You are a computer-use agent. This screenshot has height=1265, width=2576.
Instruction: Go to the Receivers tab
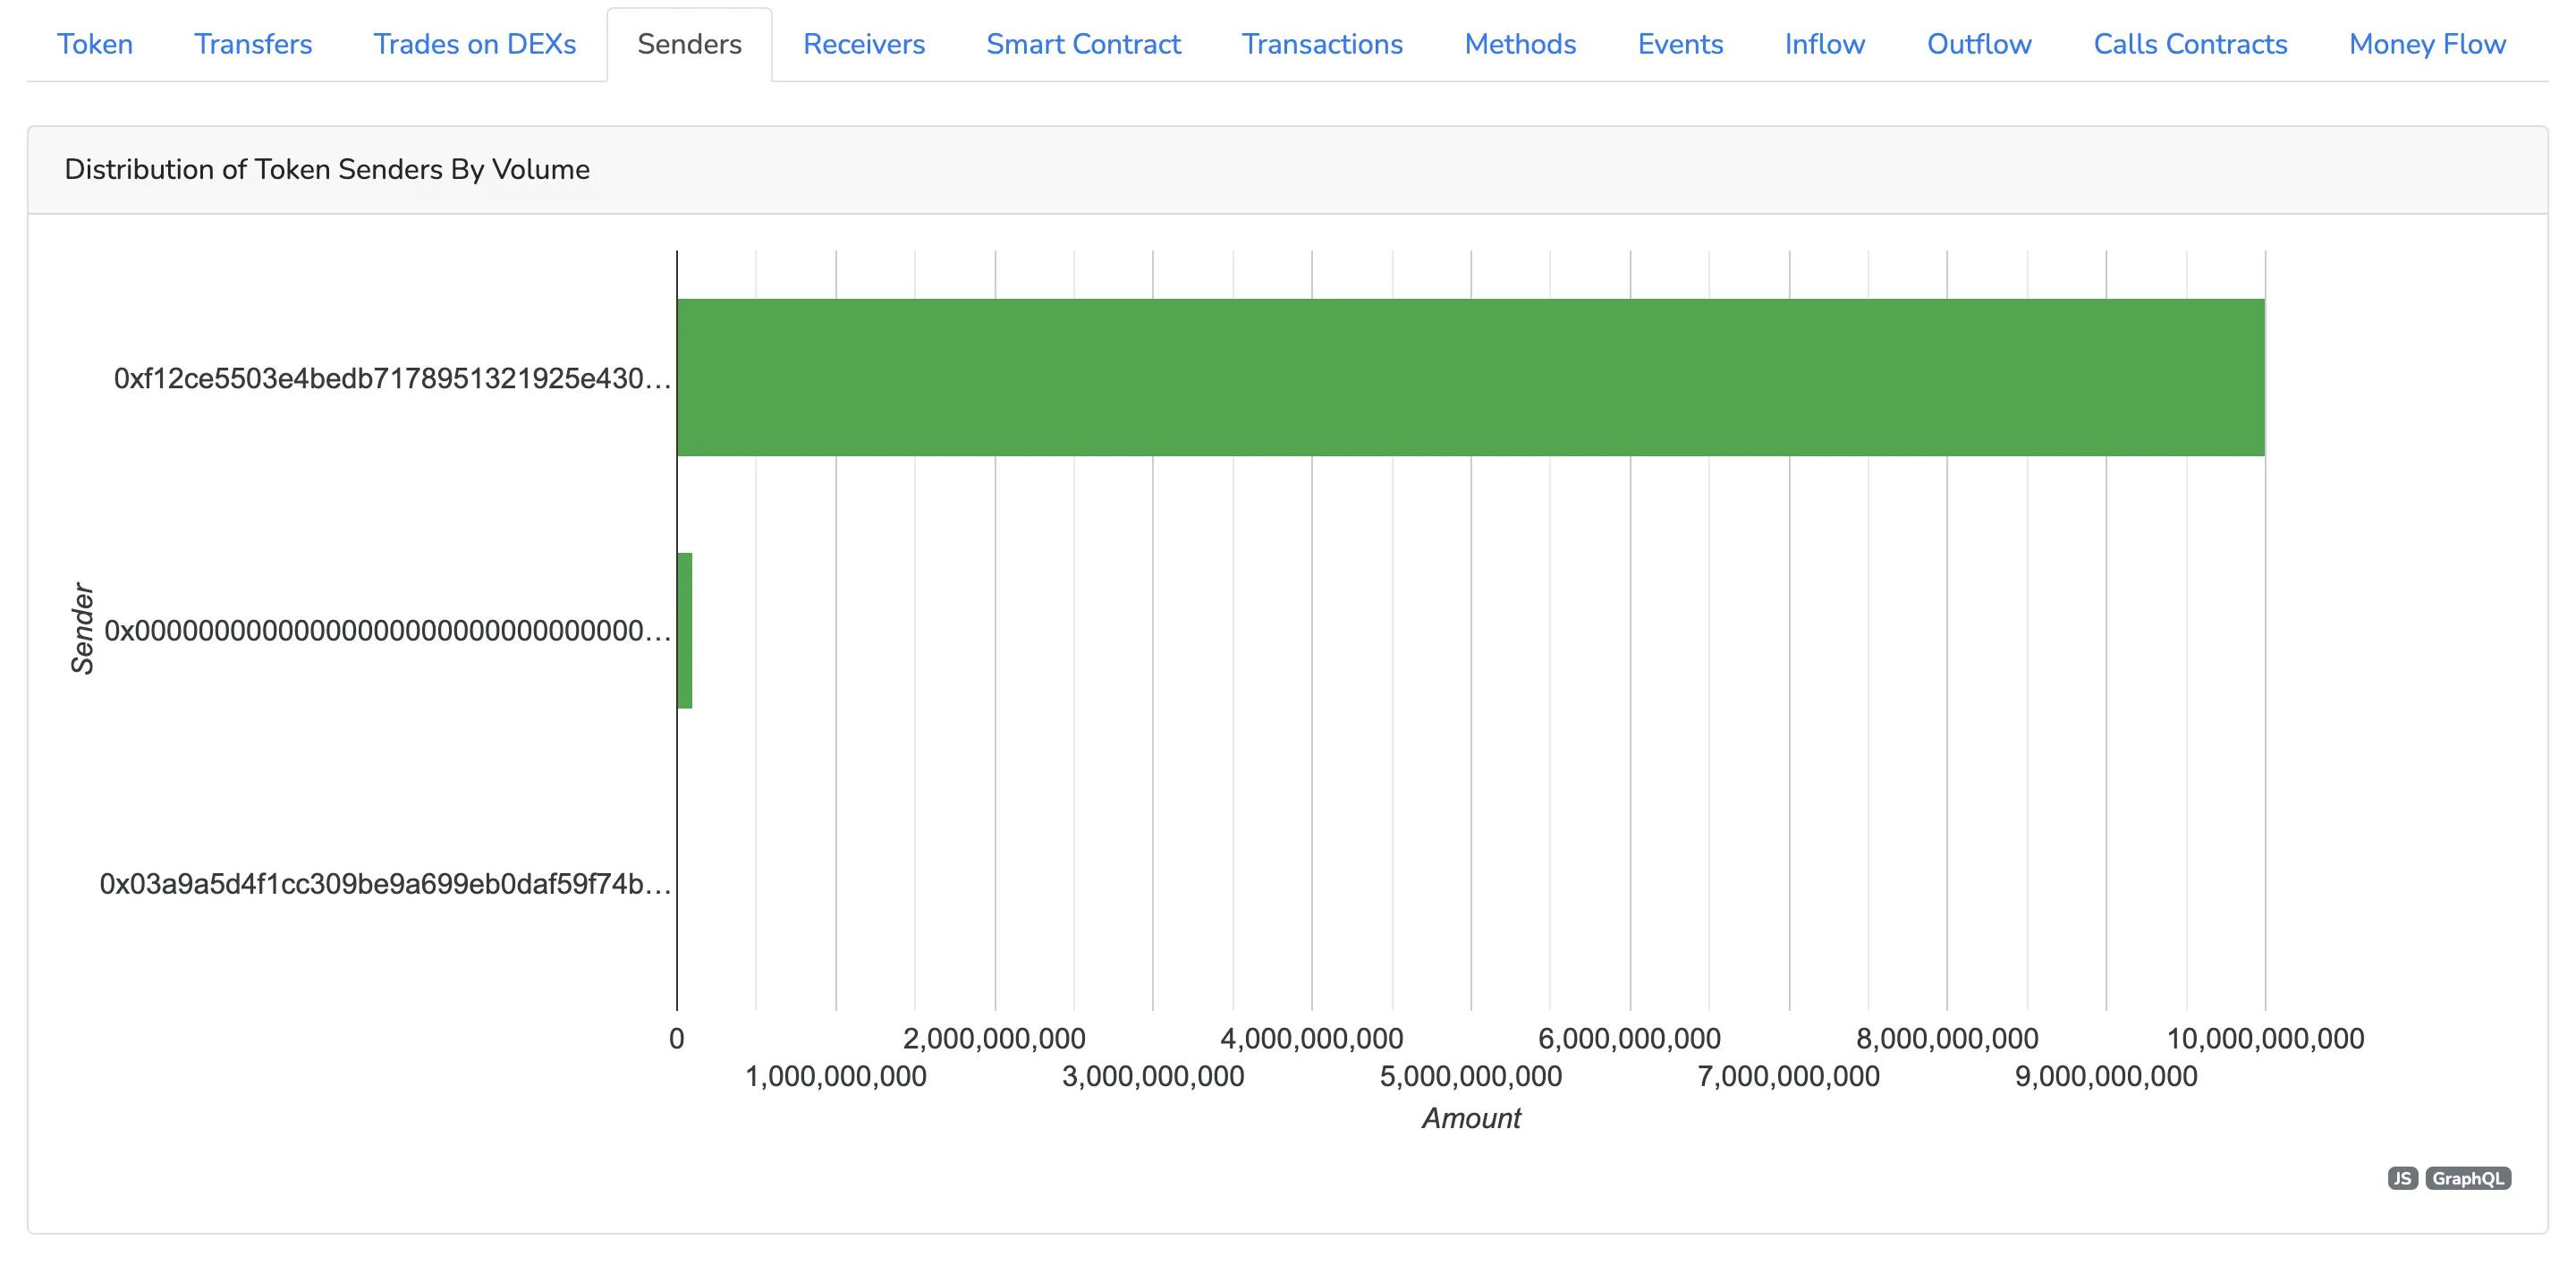[863, 44]
